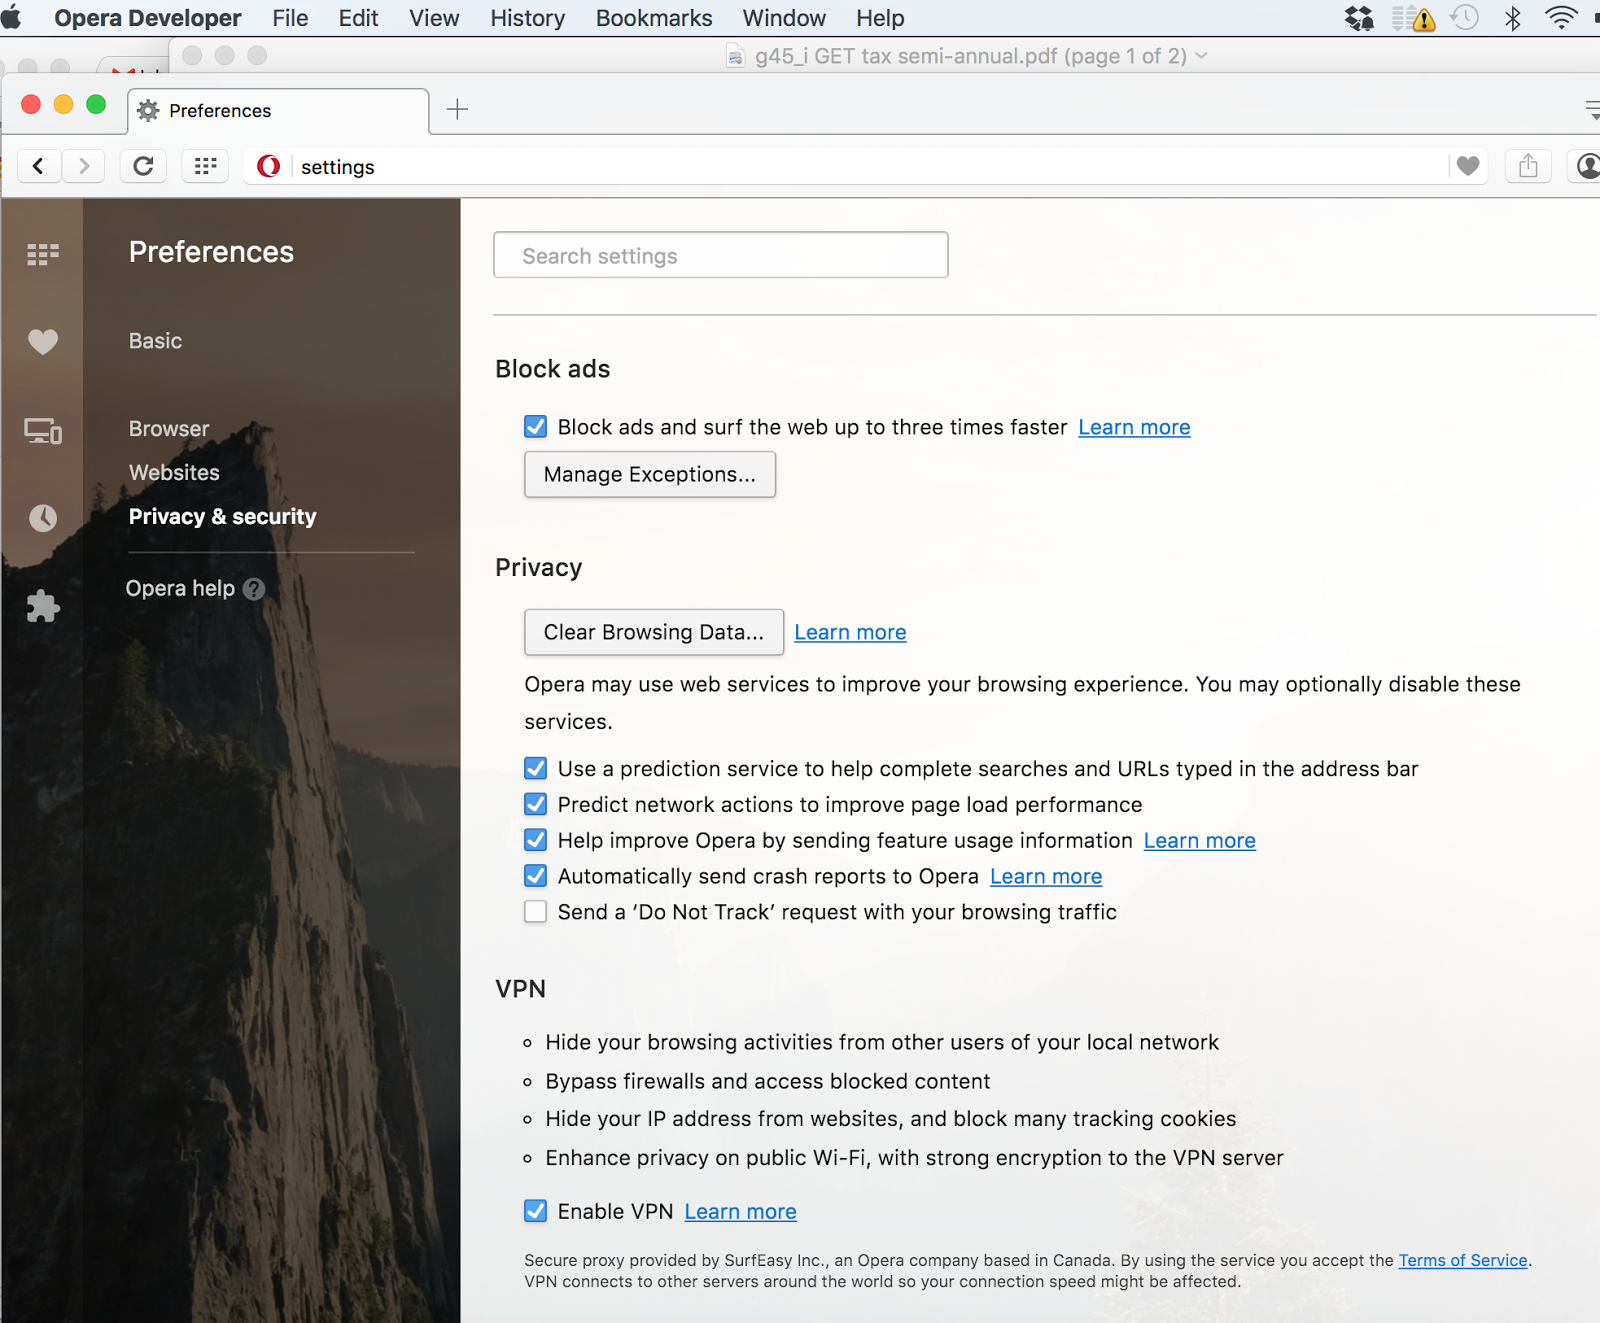Viewport: 1600px width, 1323px height.
Task: Open Learn more next to Enable VPN
Action: (x=740, y=1211)
